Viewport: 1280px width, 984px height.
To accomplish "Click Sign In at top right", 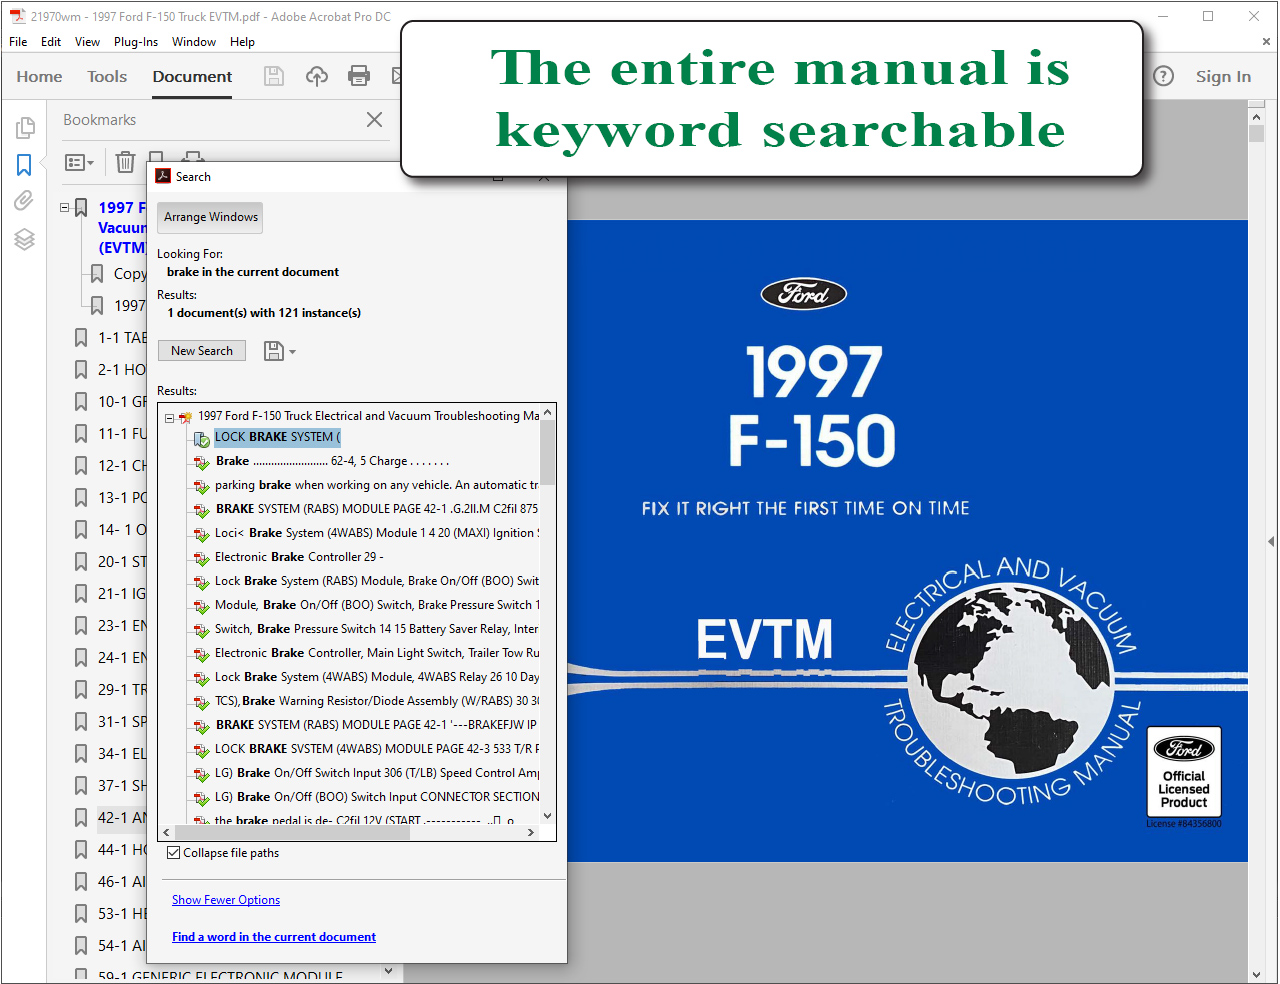I will 1223,76.
